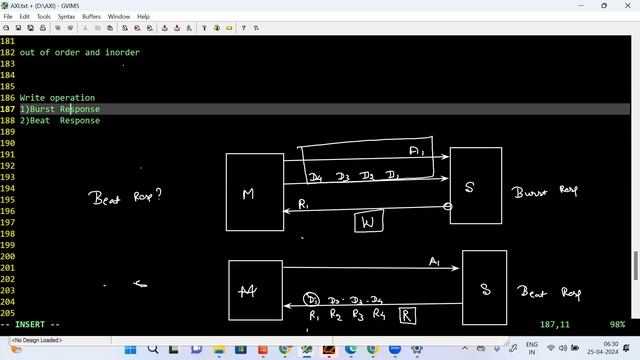Open the Zoom app on the taskbar

(x=395, y=350)
